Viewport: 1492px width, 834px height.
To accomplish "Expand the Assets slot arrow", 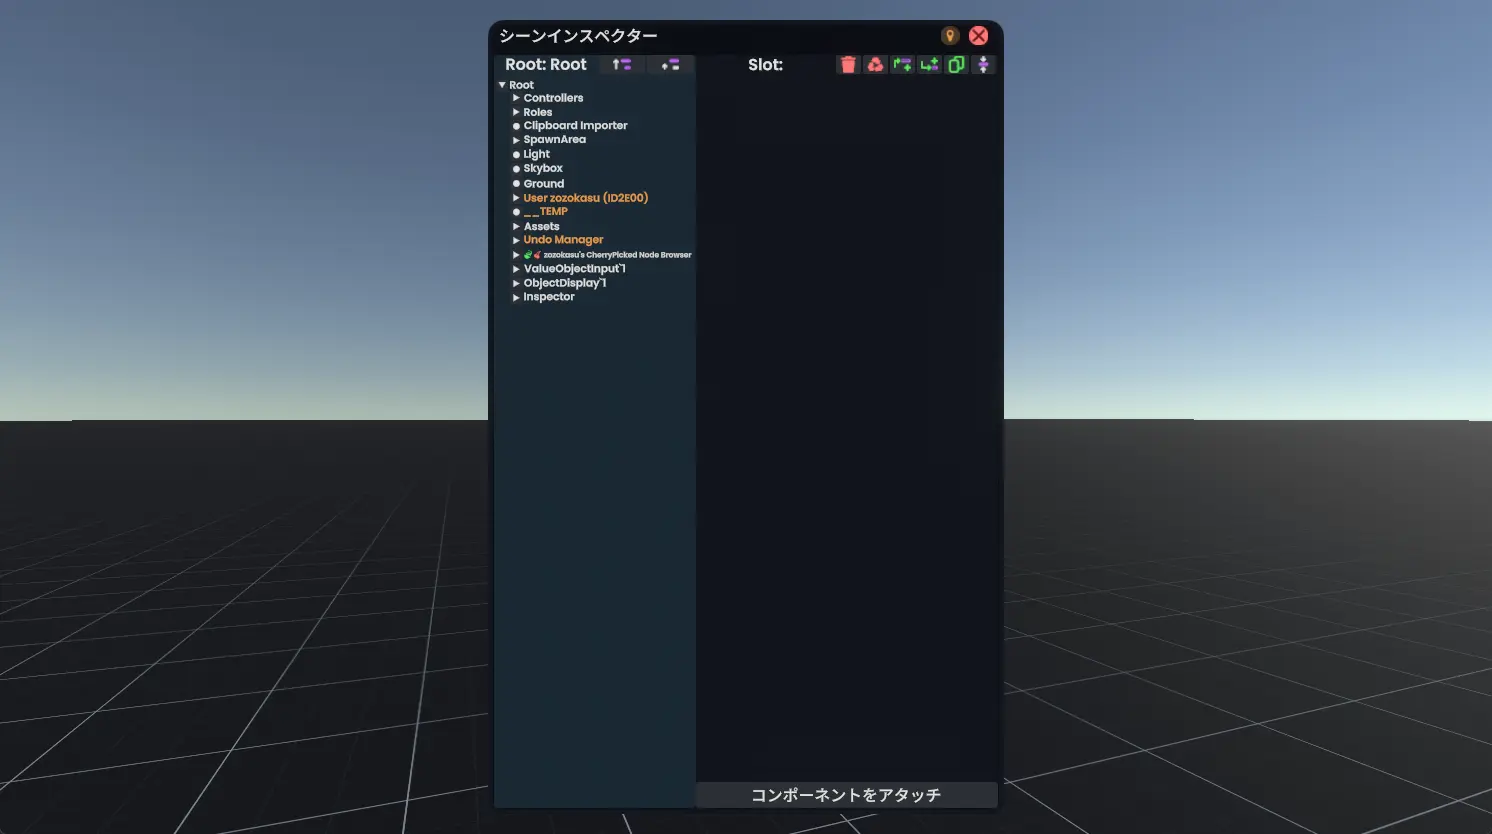I will tap(516, 227).
